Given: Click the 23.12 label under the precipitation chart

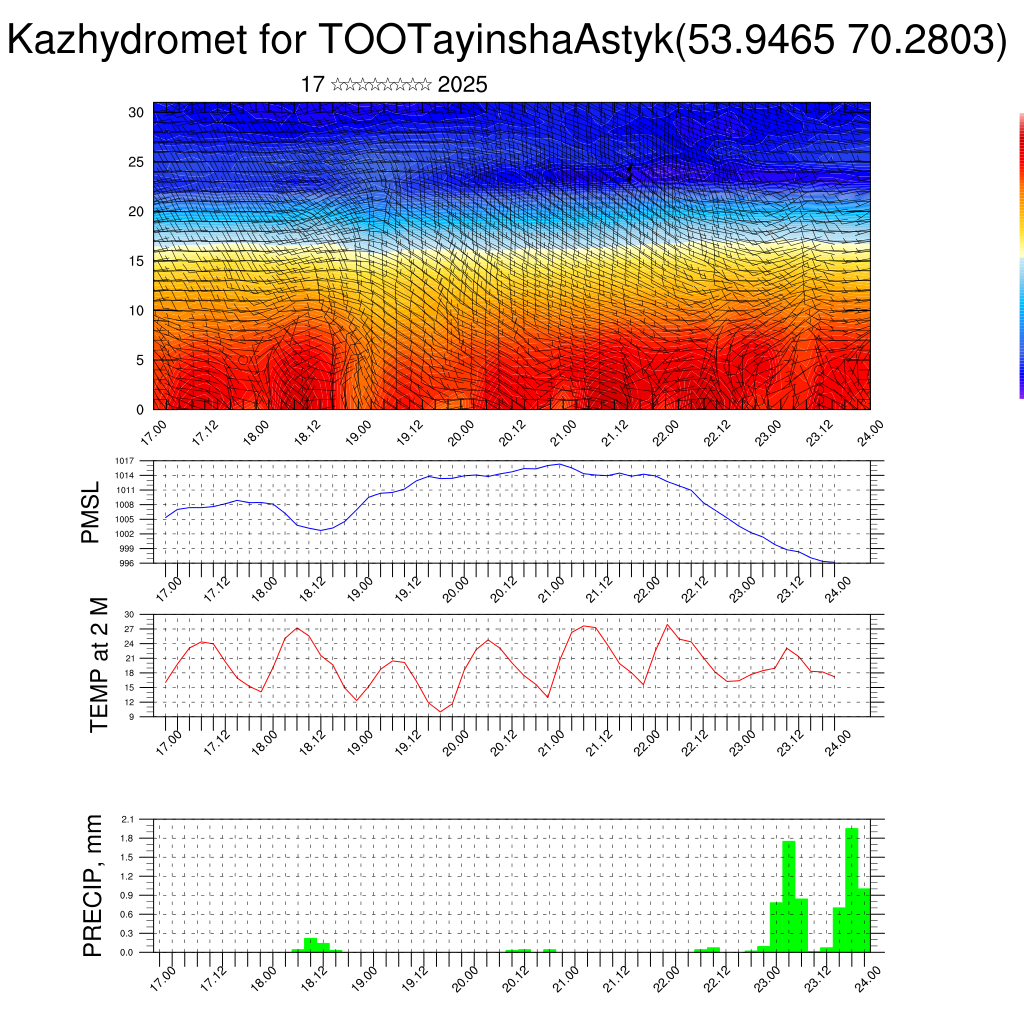Looking at the screenshot, I should (x=816, y=979).
